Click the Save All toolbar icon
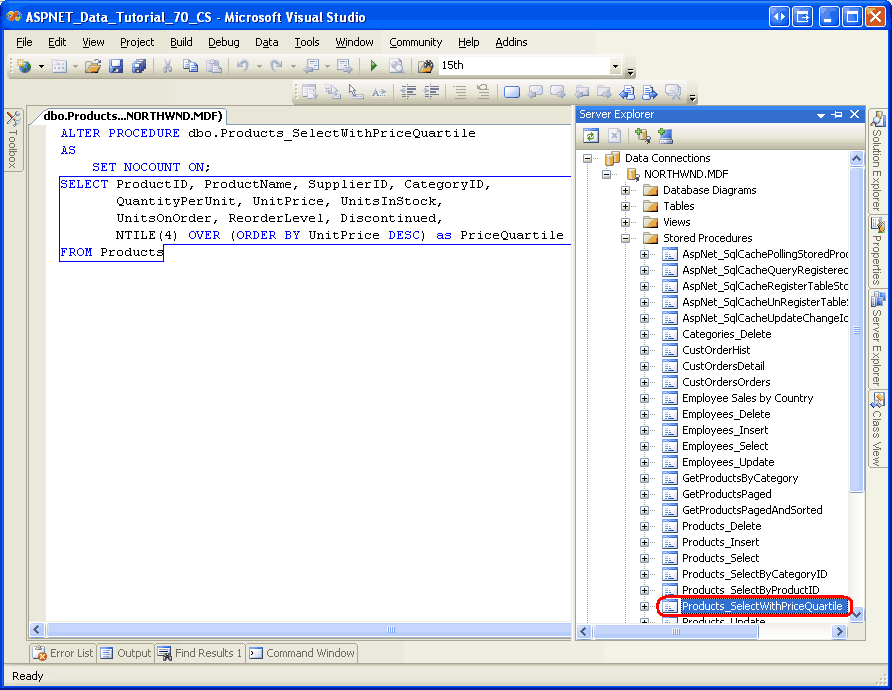892x690 pixels. tap(138, 66)
